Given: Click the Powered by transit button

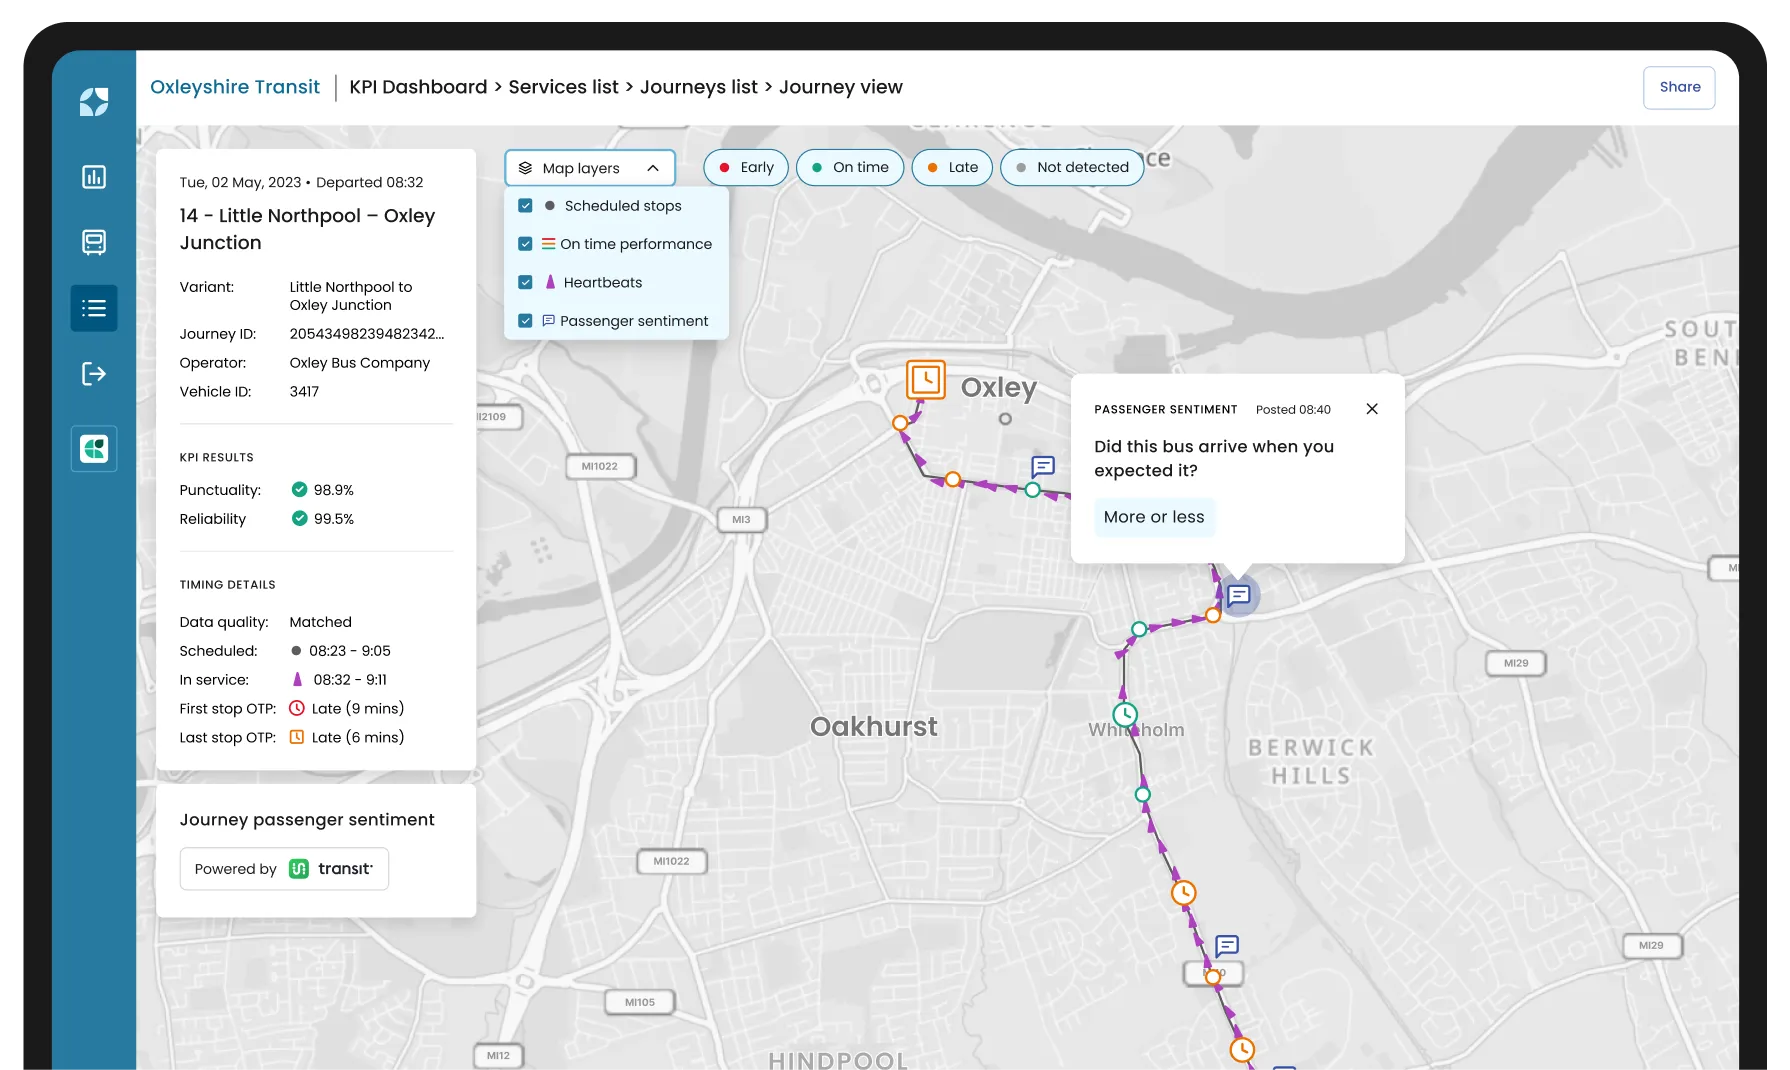Looking at the screenshot, I should (x=284, y=869).
